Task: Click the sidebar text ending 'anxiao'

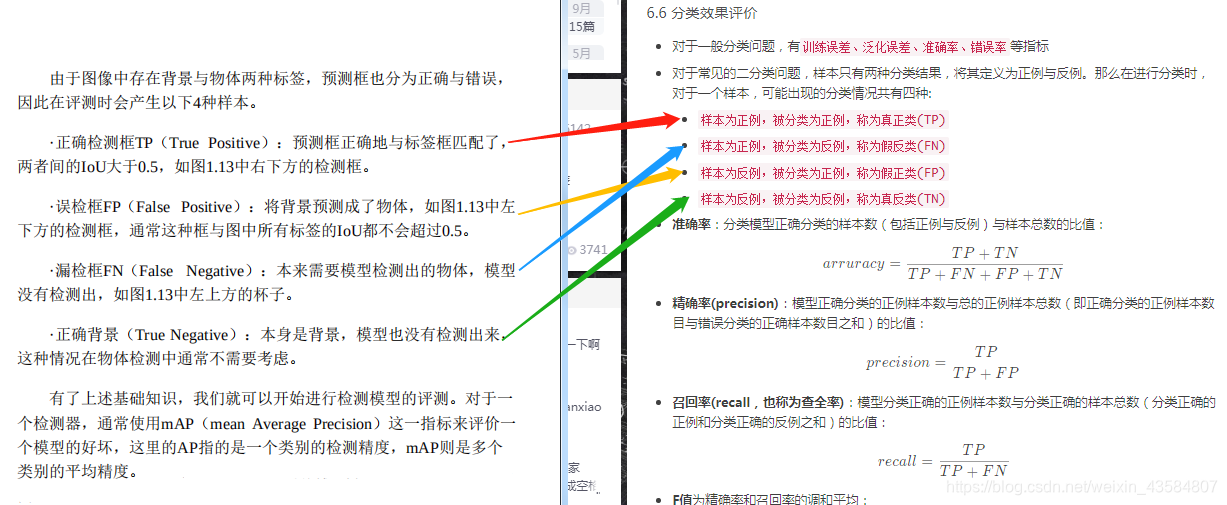Action: coord(584,408)
